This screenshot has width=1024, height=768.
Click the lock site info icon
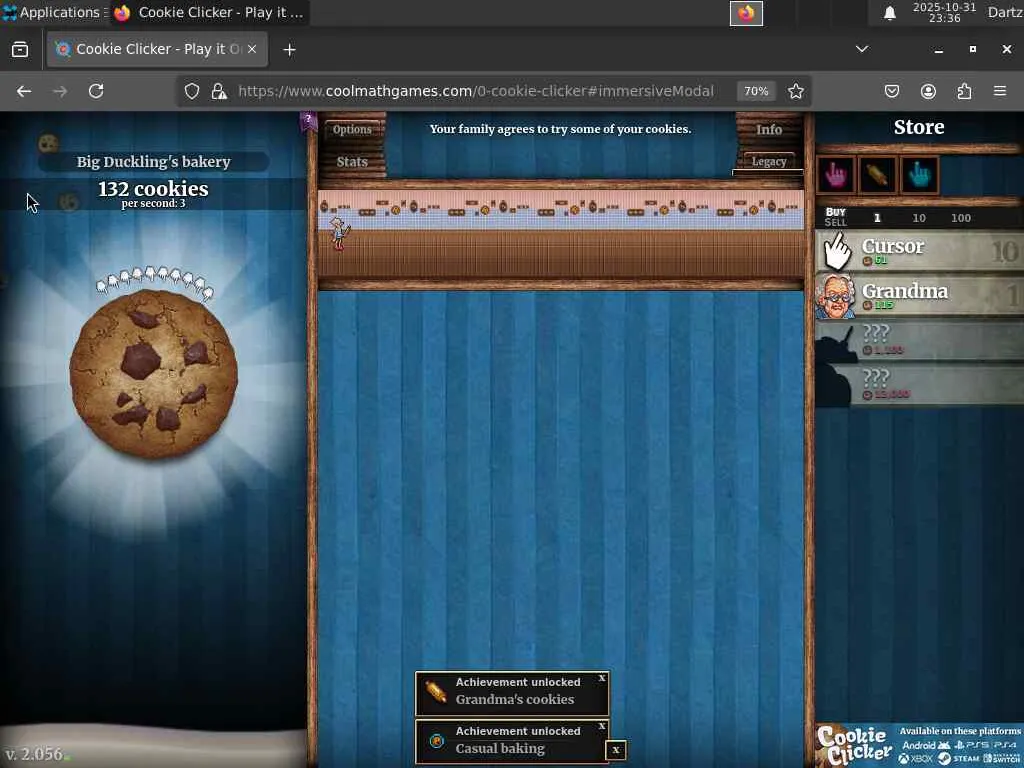219,91
